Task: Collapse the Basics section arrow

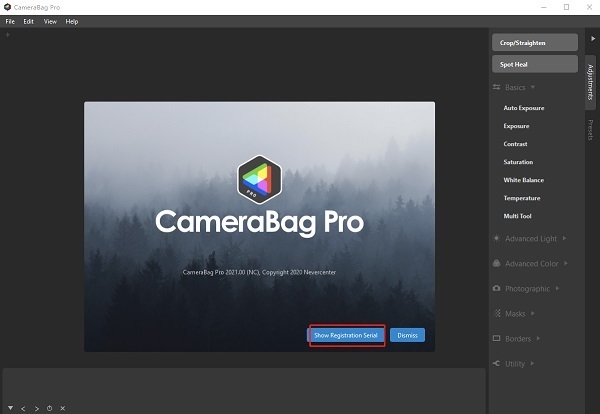Action: [532, 87]
